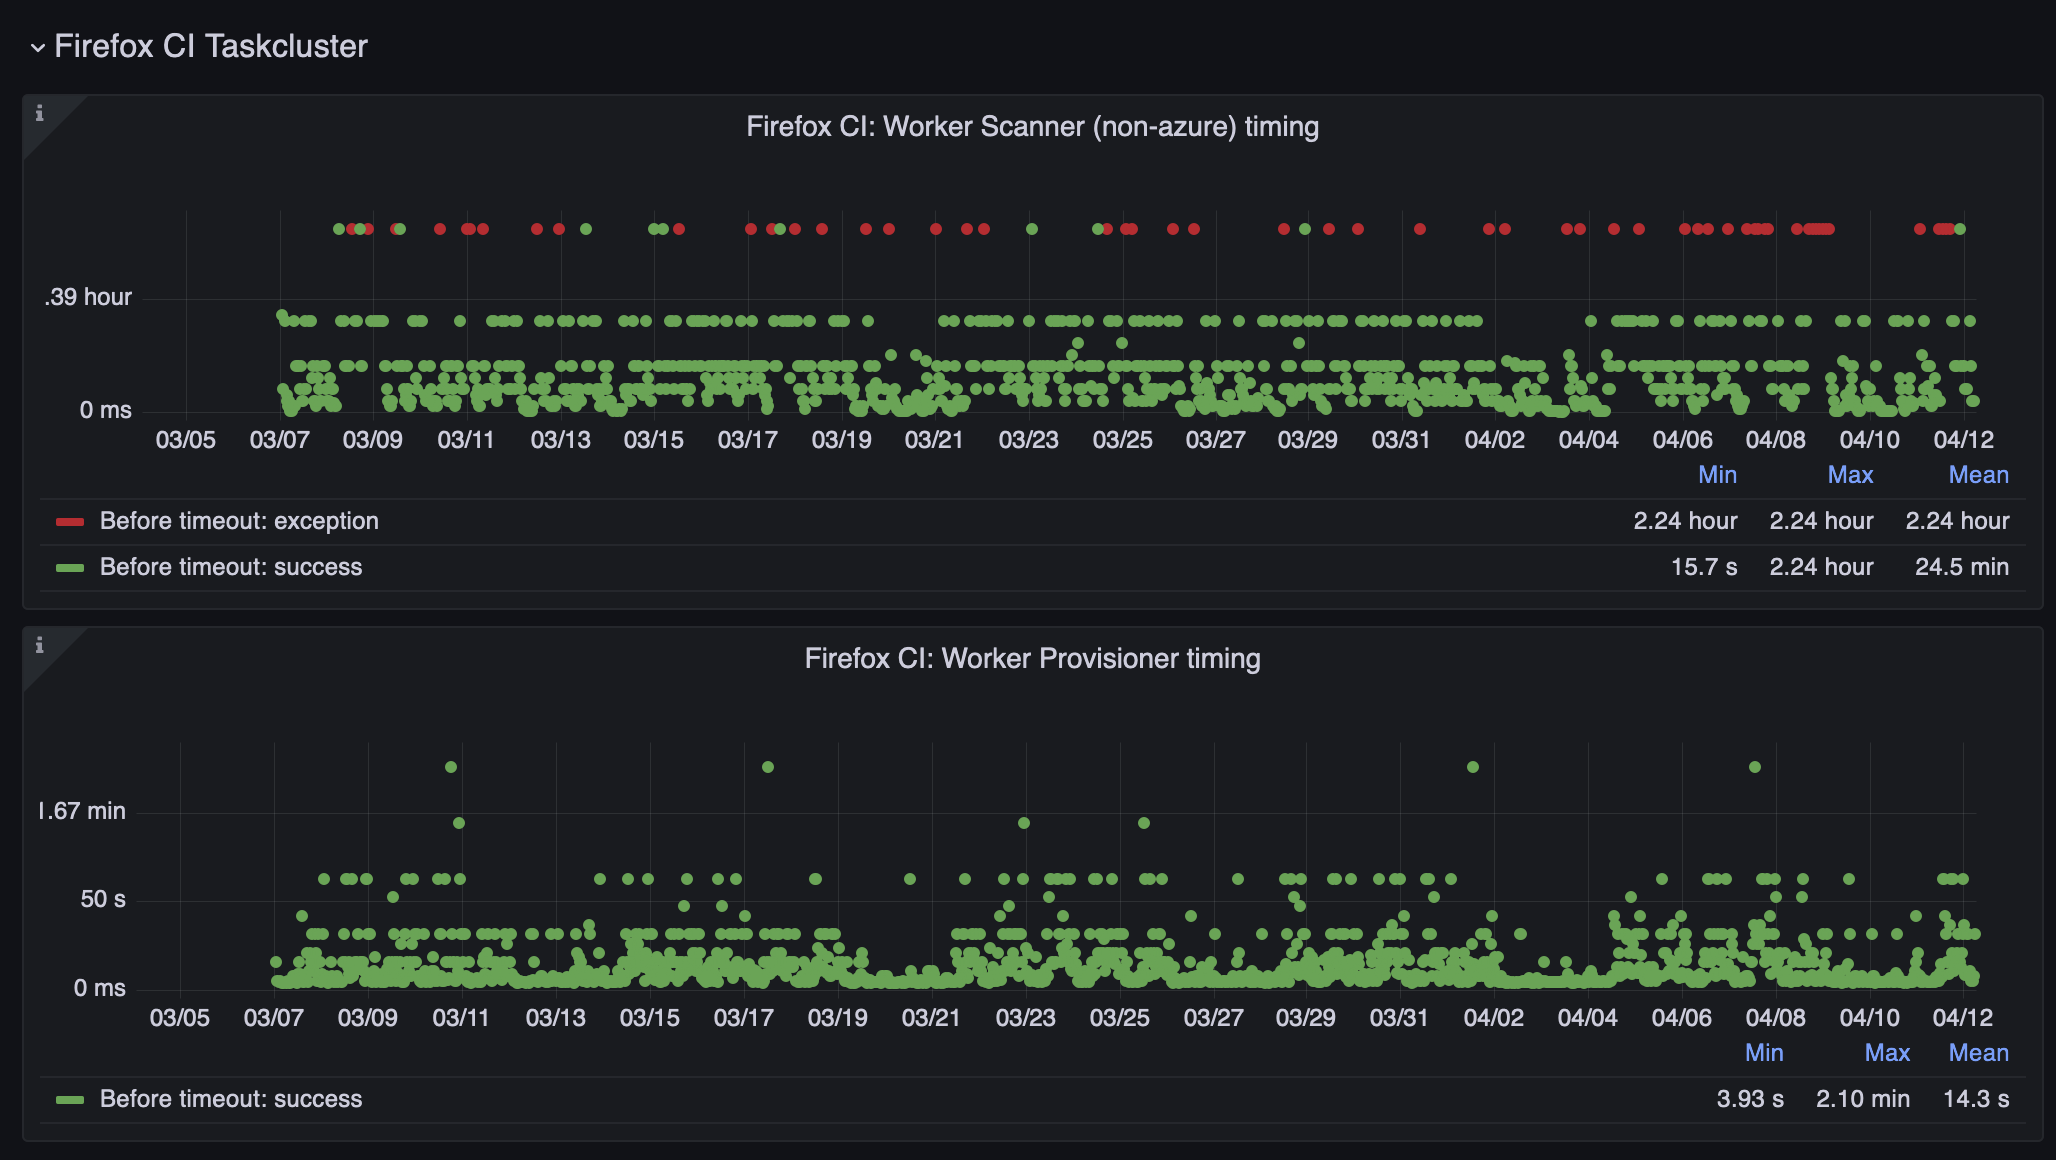This screenshot has width=2056, height=1160.
Task: Open the Worker Provisioner timing panel title menu
Action: 1032,659
